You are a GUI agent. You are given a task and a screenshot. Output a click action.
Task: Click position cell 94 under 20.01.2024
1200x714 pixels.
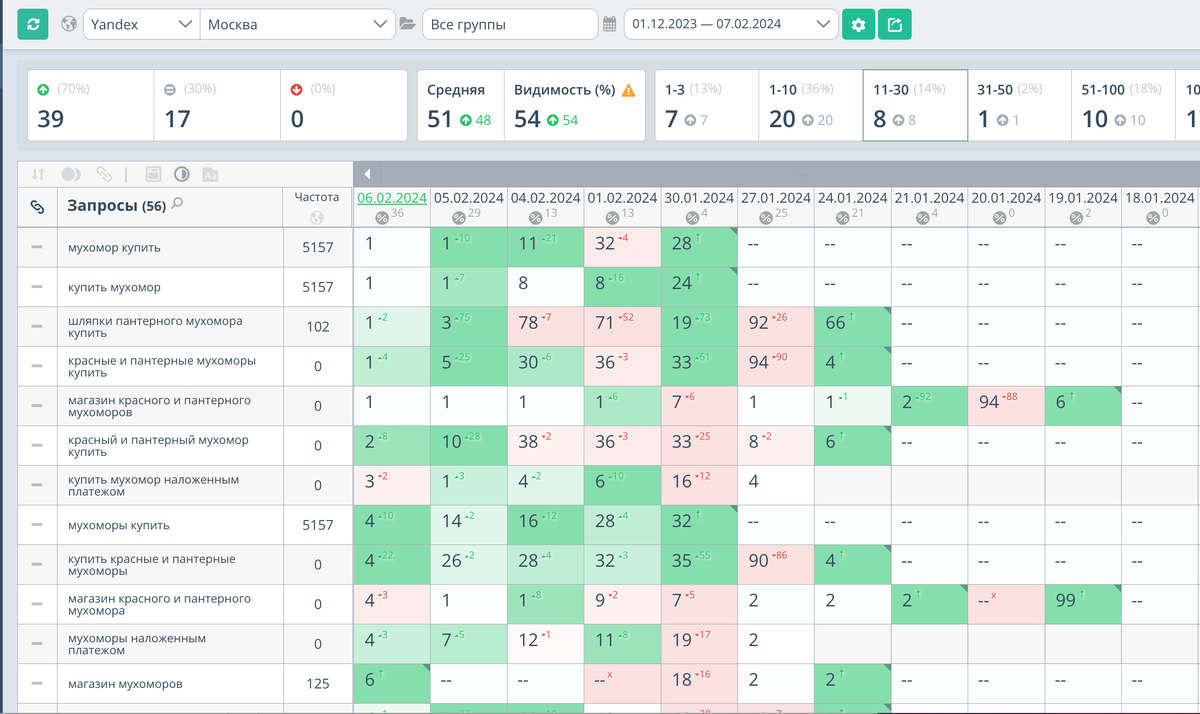click(1006, 406)
